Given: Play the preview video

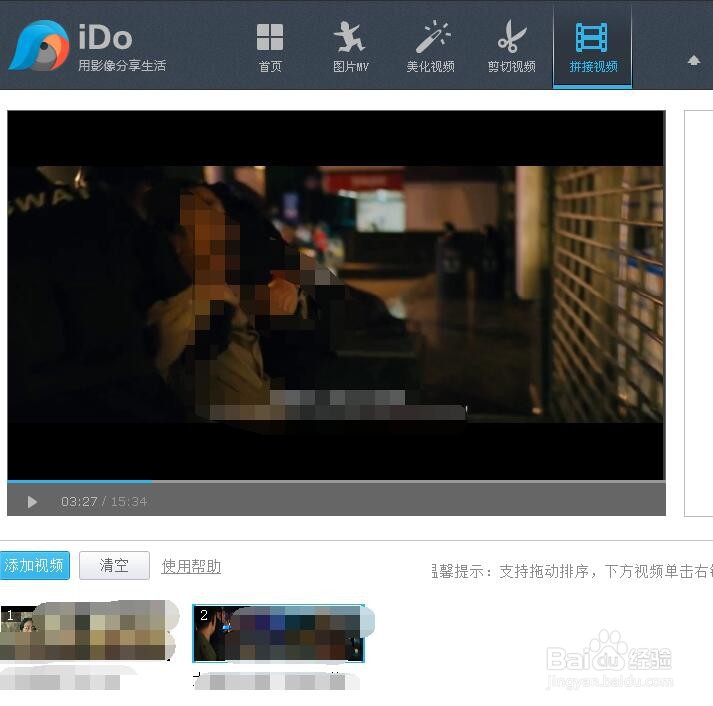Looking at the screenshot, I should coord(32,502).
